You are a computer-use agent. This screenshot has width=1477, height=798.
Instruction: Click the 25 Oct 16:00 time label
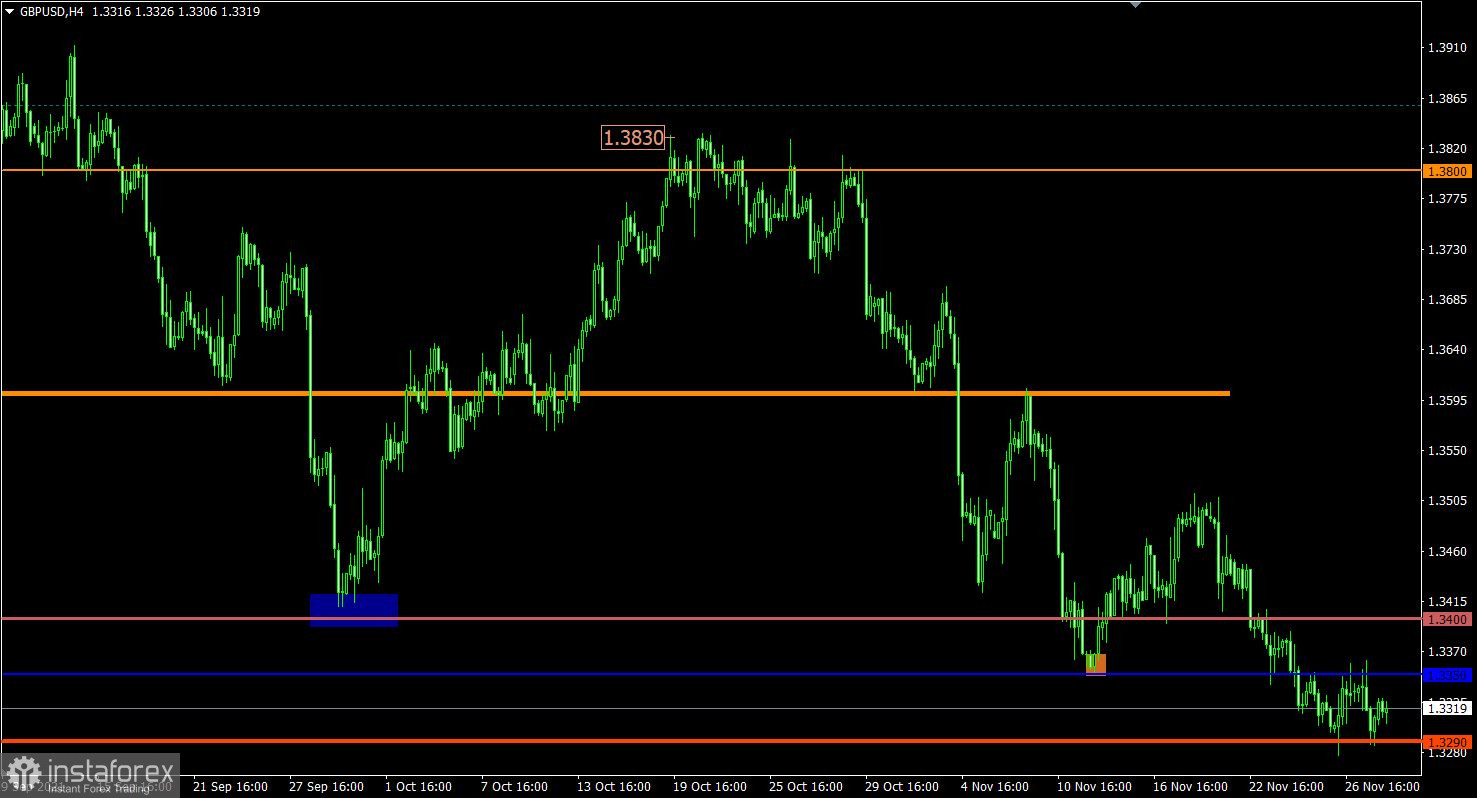point(805,787)
